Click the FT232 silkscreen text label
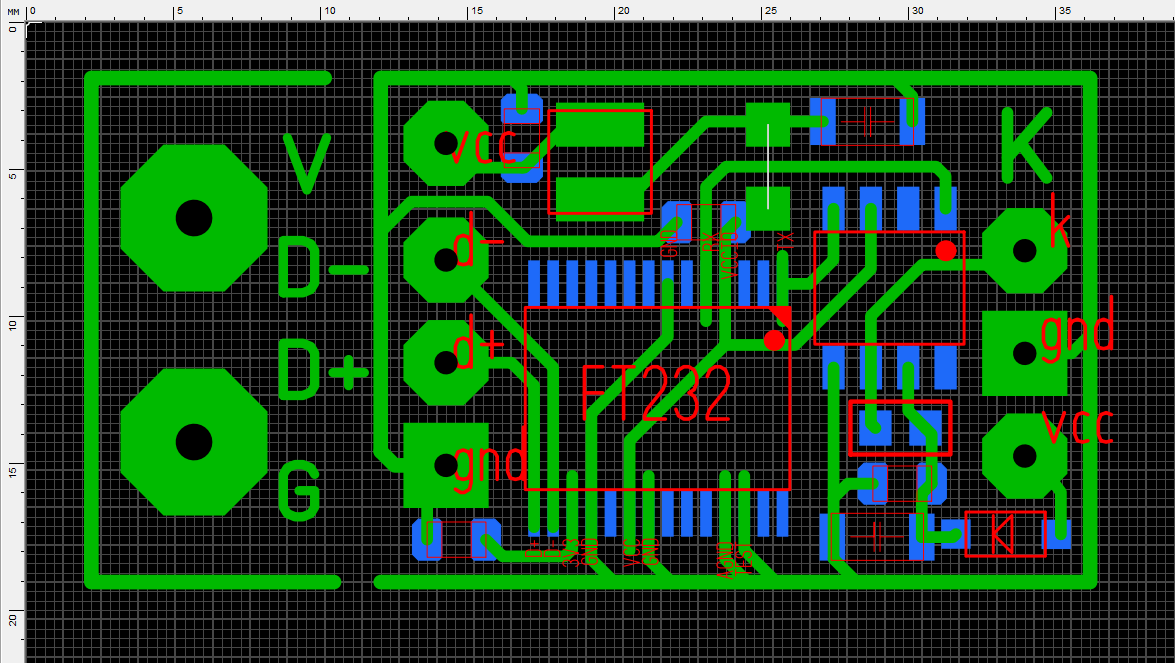Image resolution: width=1175 pixels, height=663 pixels. point(656,395)
